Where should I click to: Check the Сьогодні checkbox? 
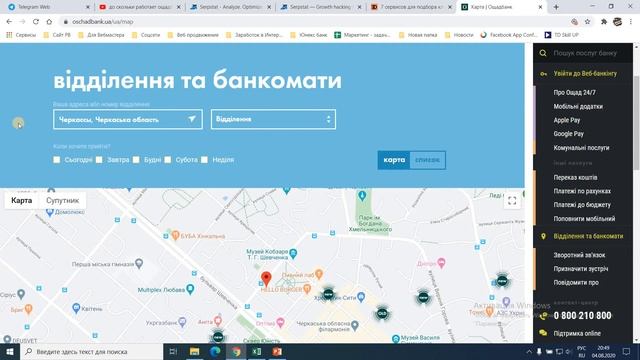coord(57,160)
